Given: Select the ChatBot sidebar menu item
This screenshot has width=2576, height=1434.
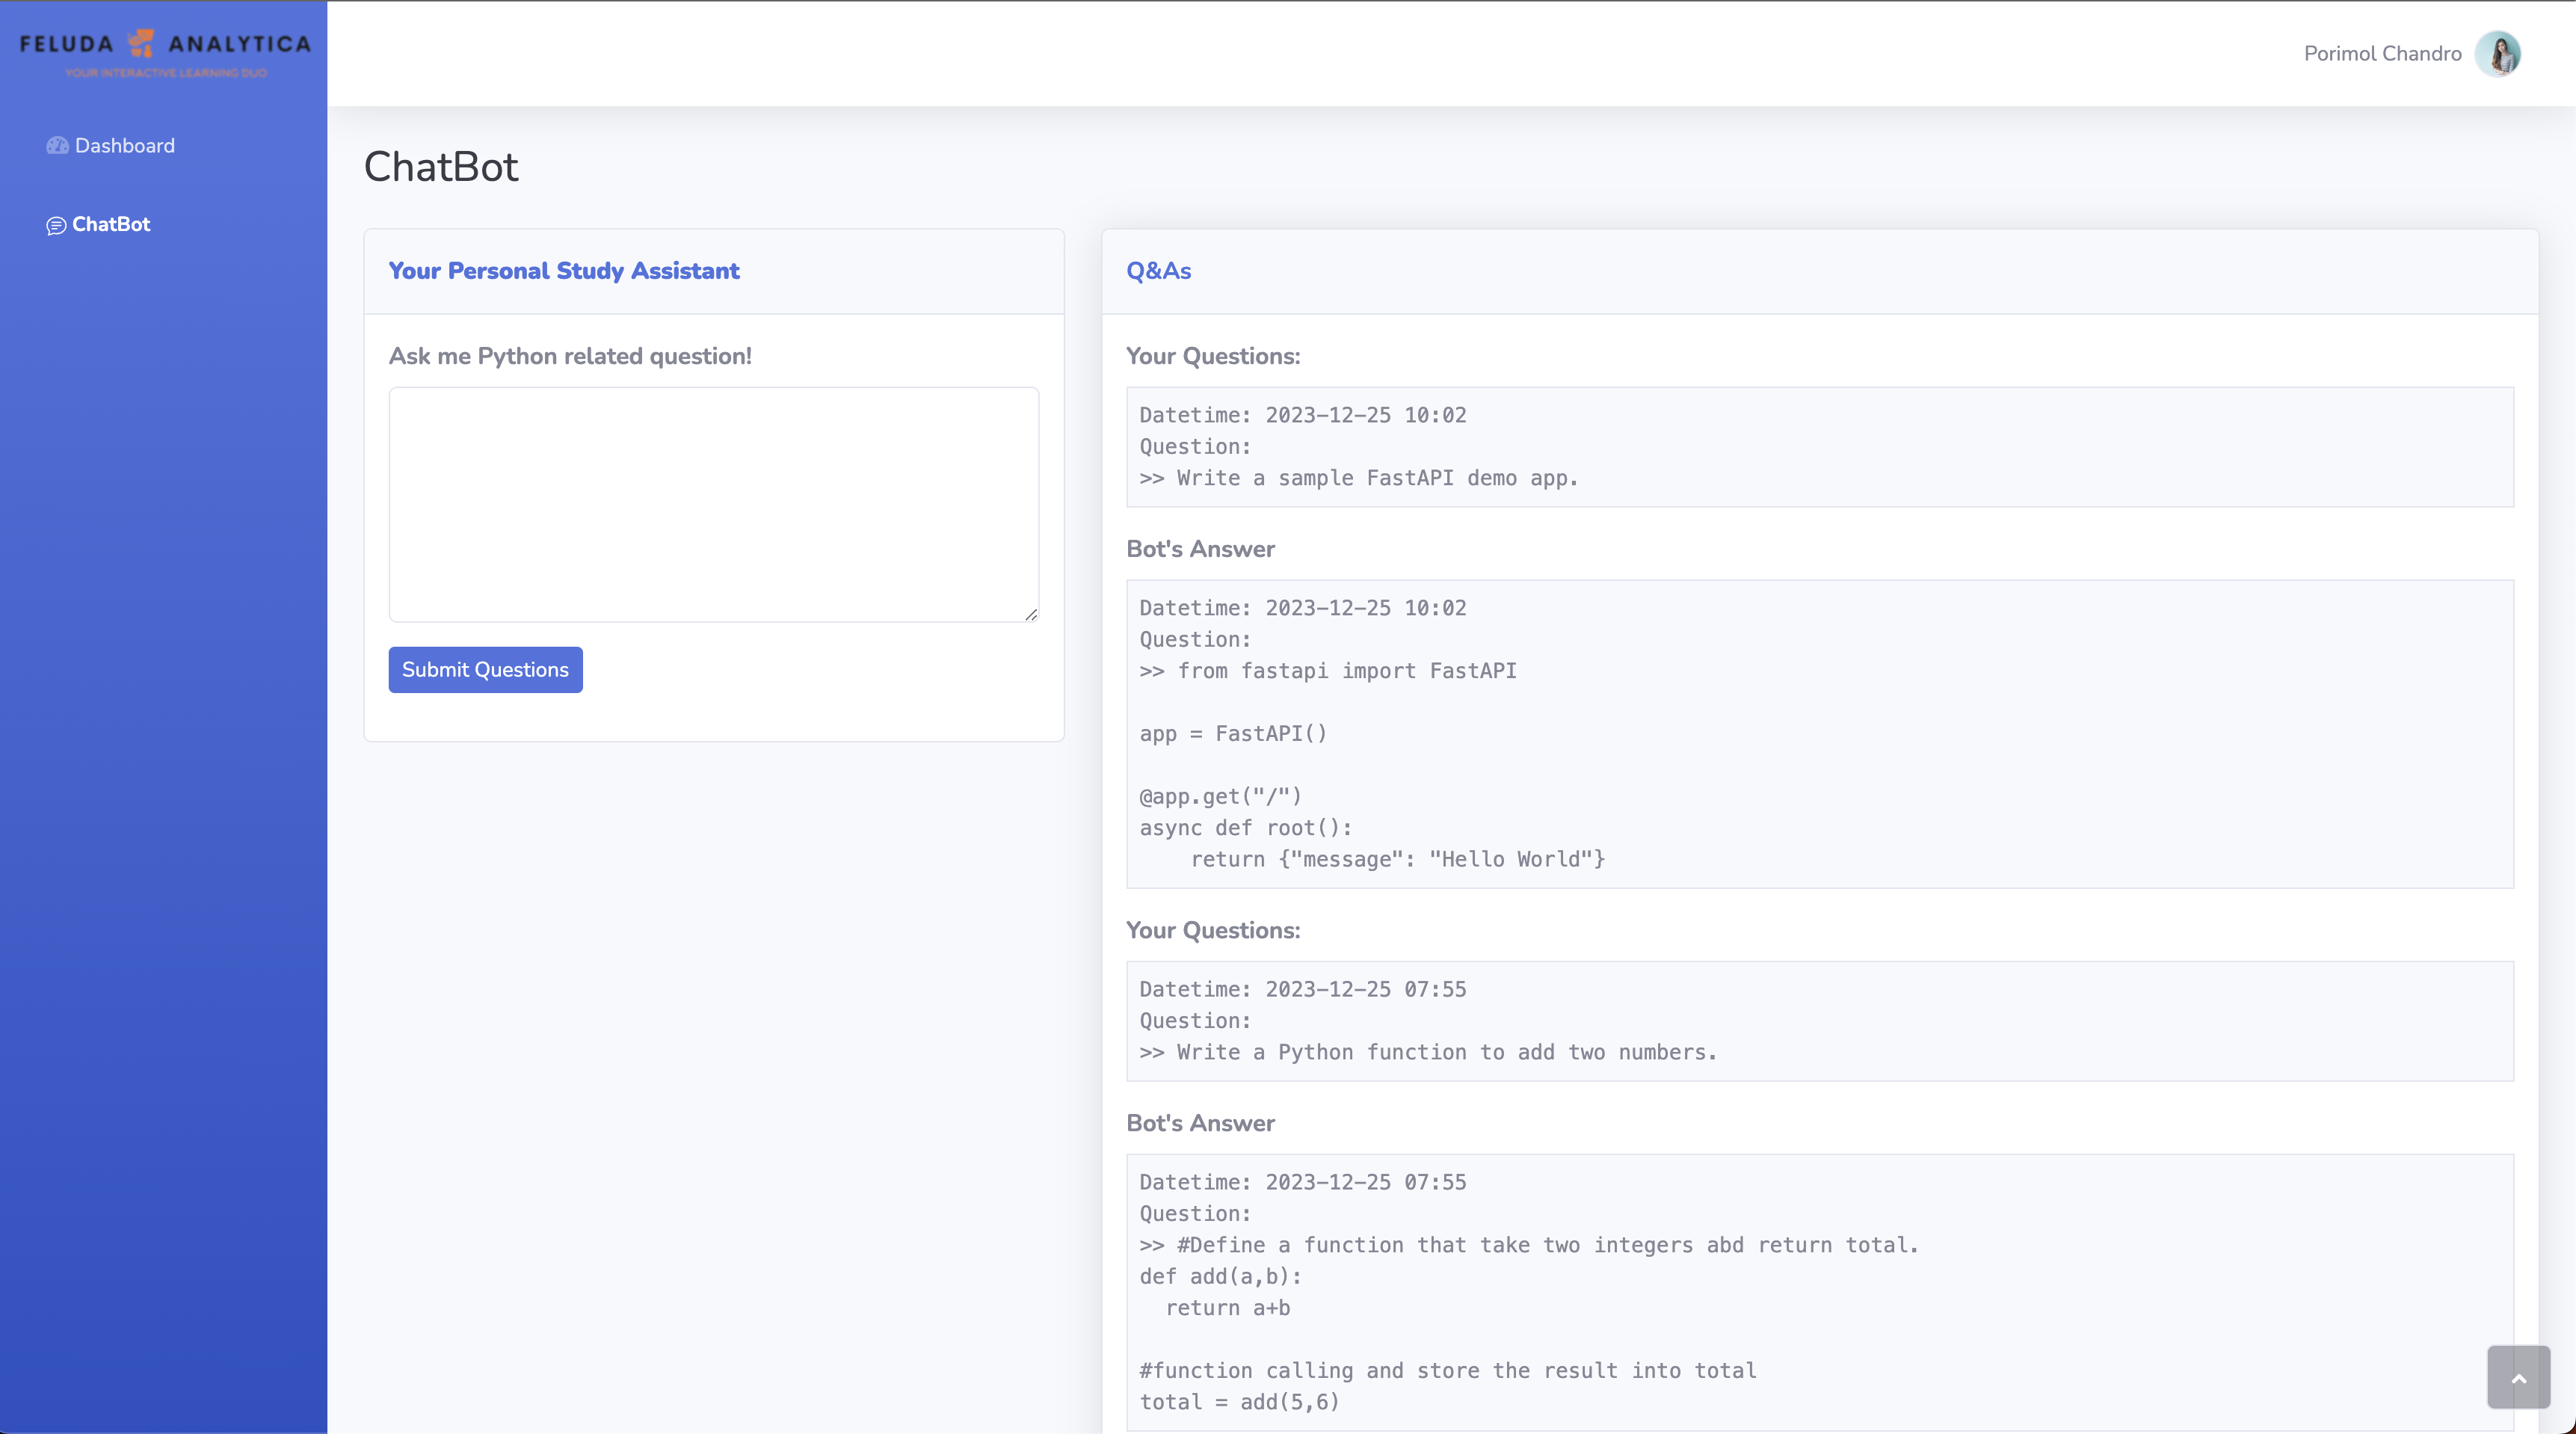Looking at the screenshot, I should point(111,225).
